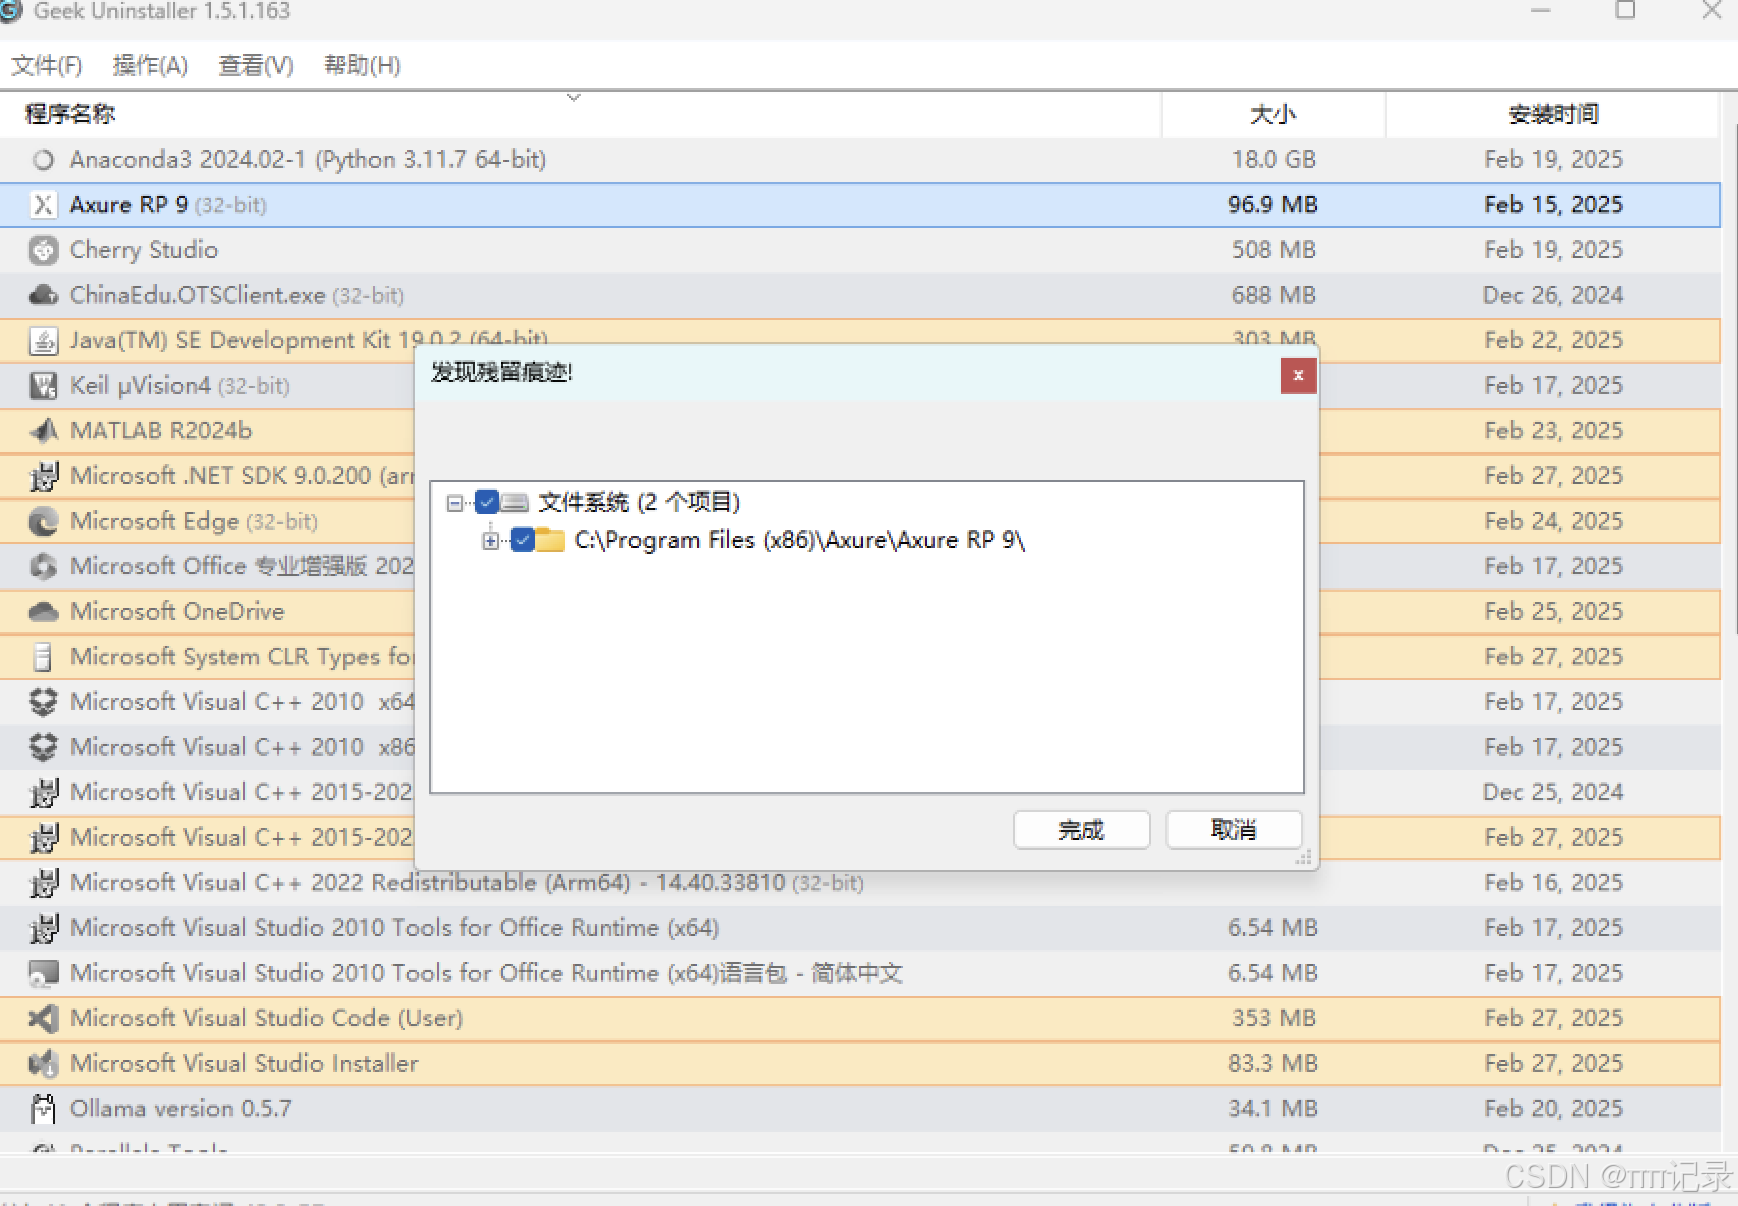Click the 688 MB size value

pyautogui.click(x=1273, y=295)
